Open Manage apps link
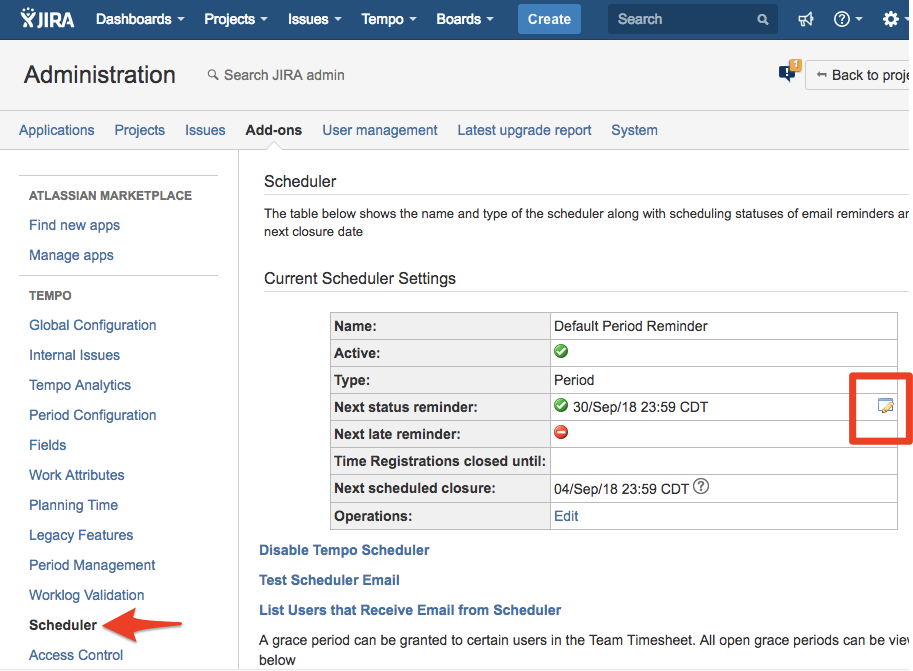Screen dimensions: 913x671 click(72, 255)
